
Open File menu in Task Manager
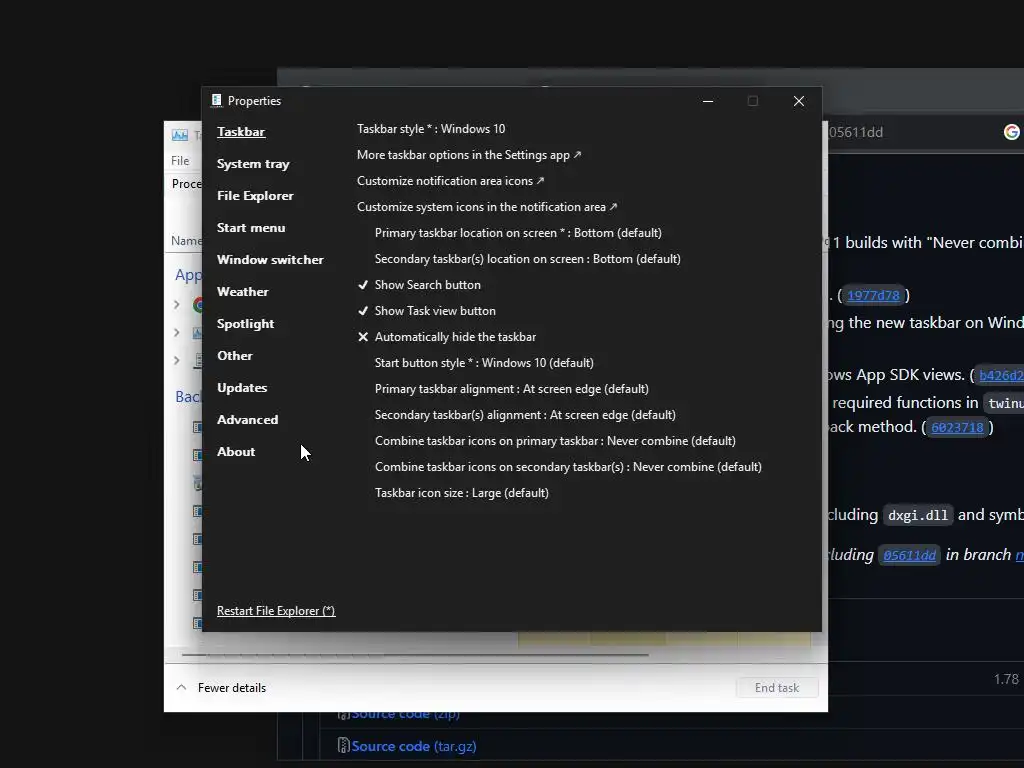point(180,161)
